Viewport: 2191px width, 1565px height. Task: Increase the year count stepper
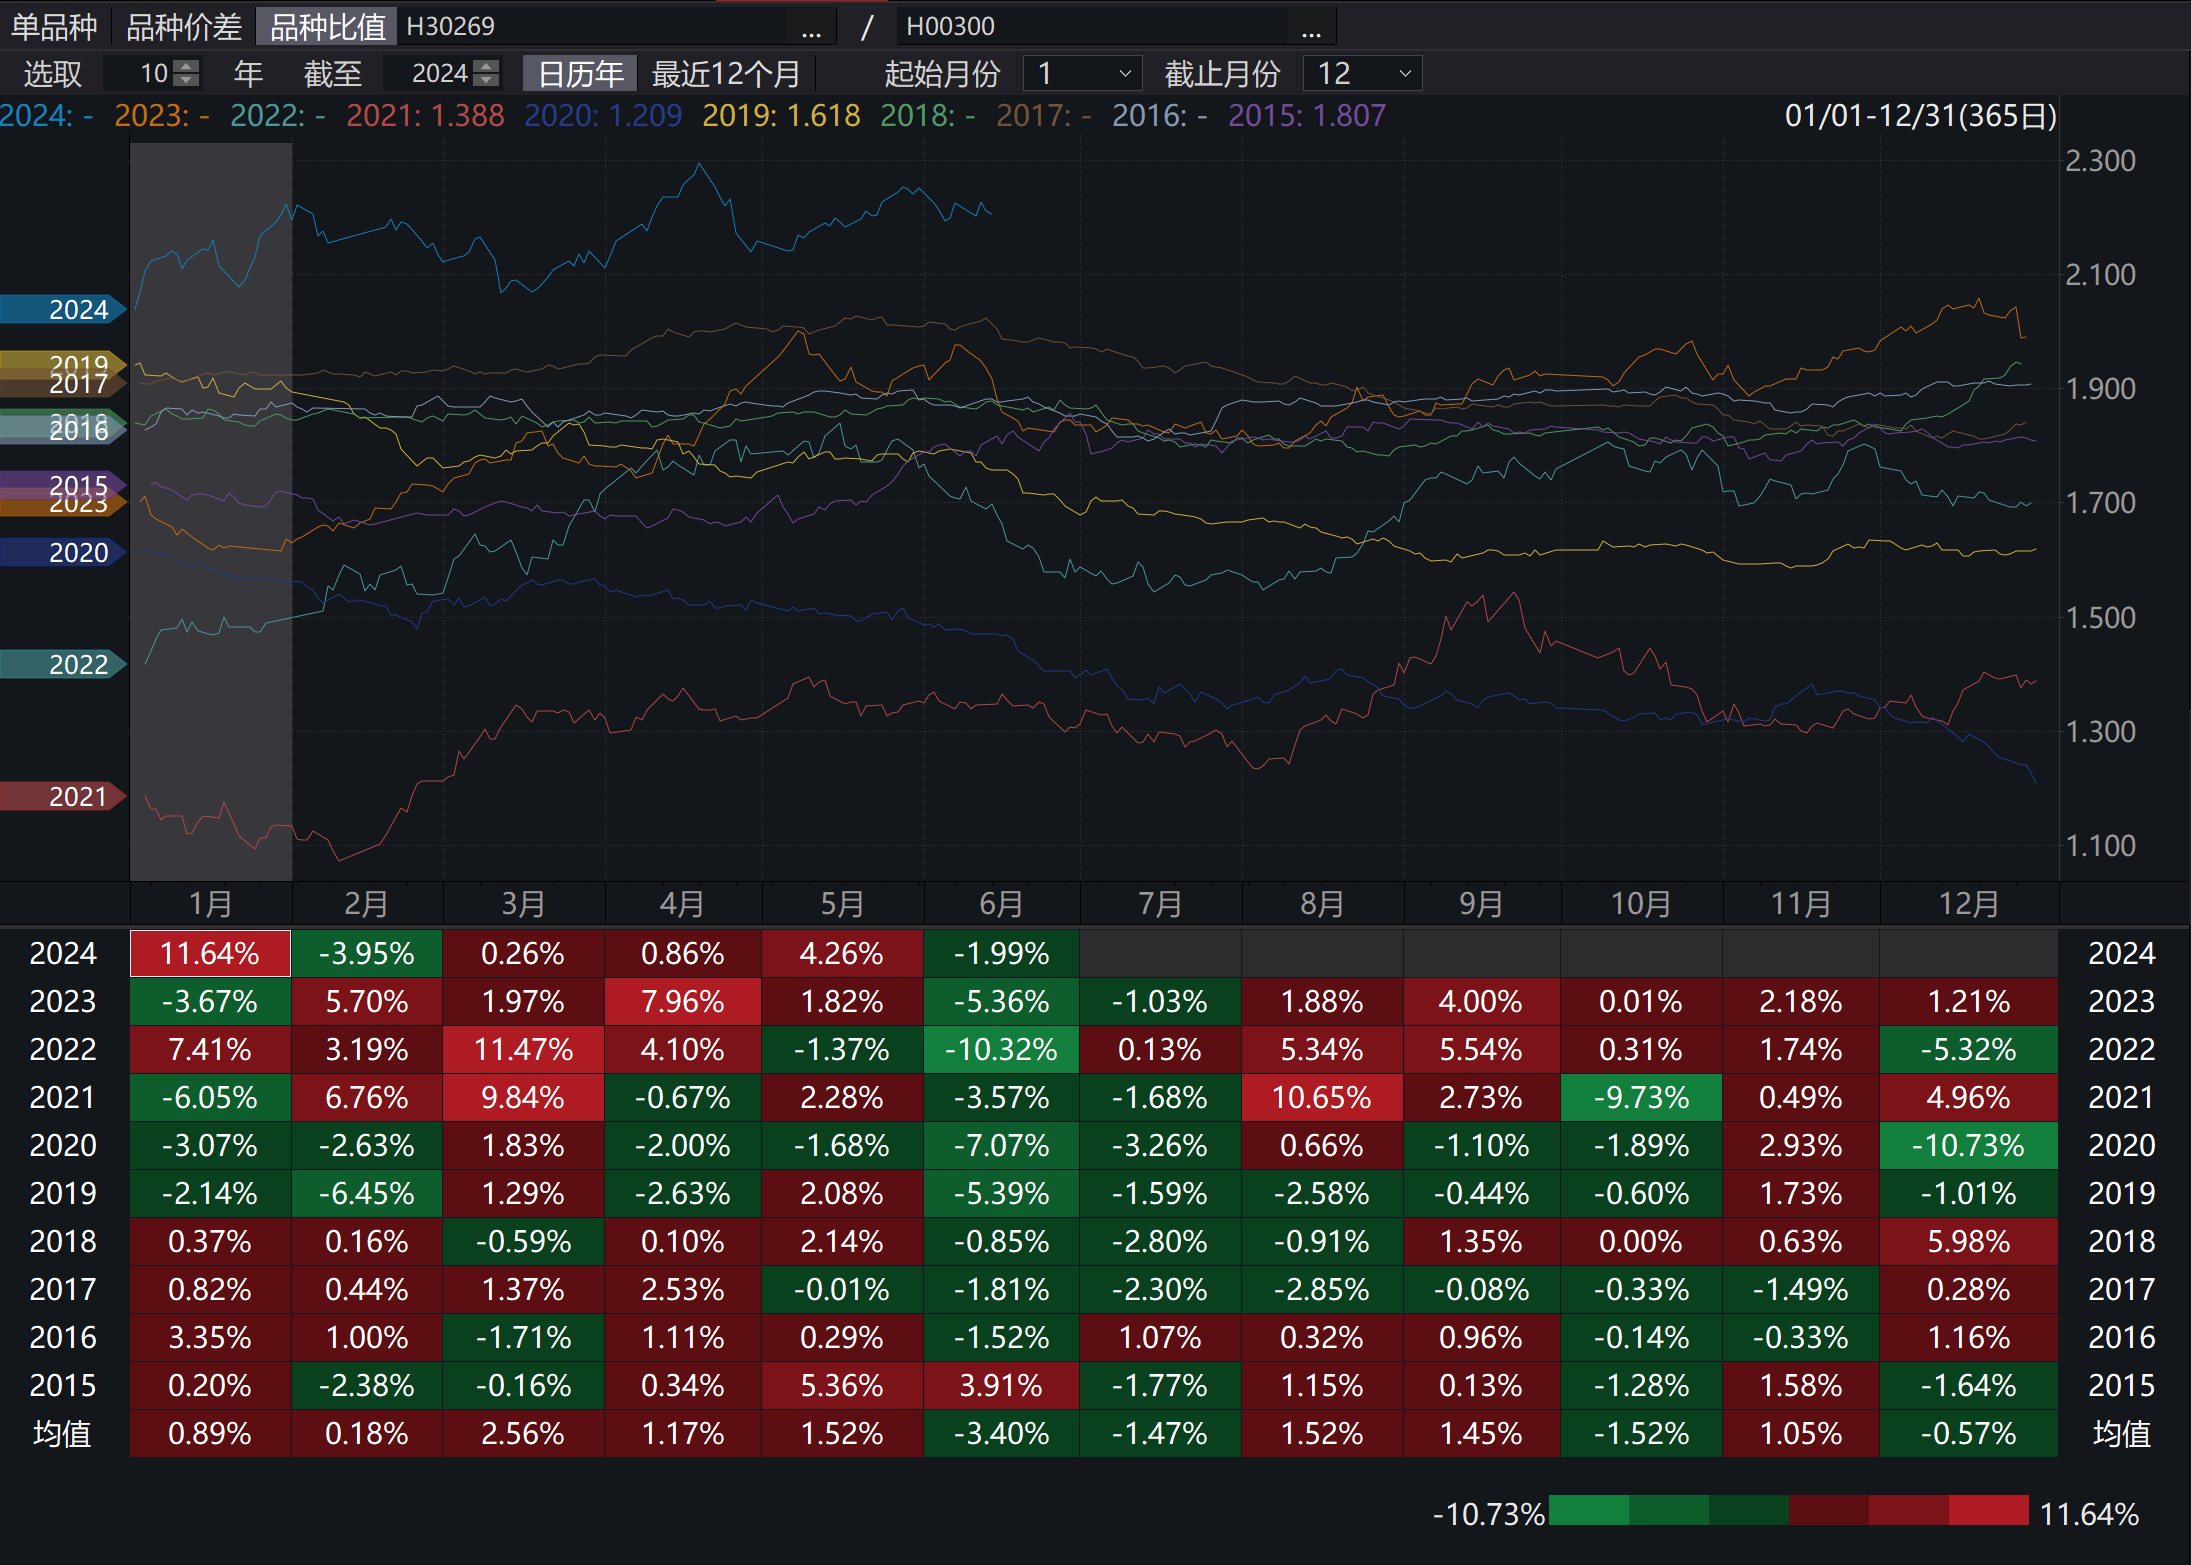coord(187,66)
